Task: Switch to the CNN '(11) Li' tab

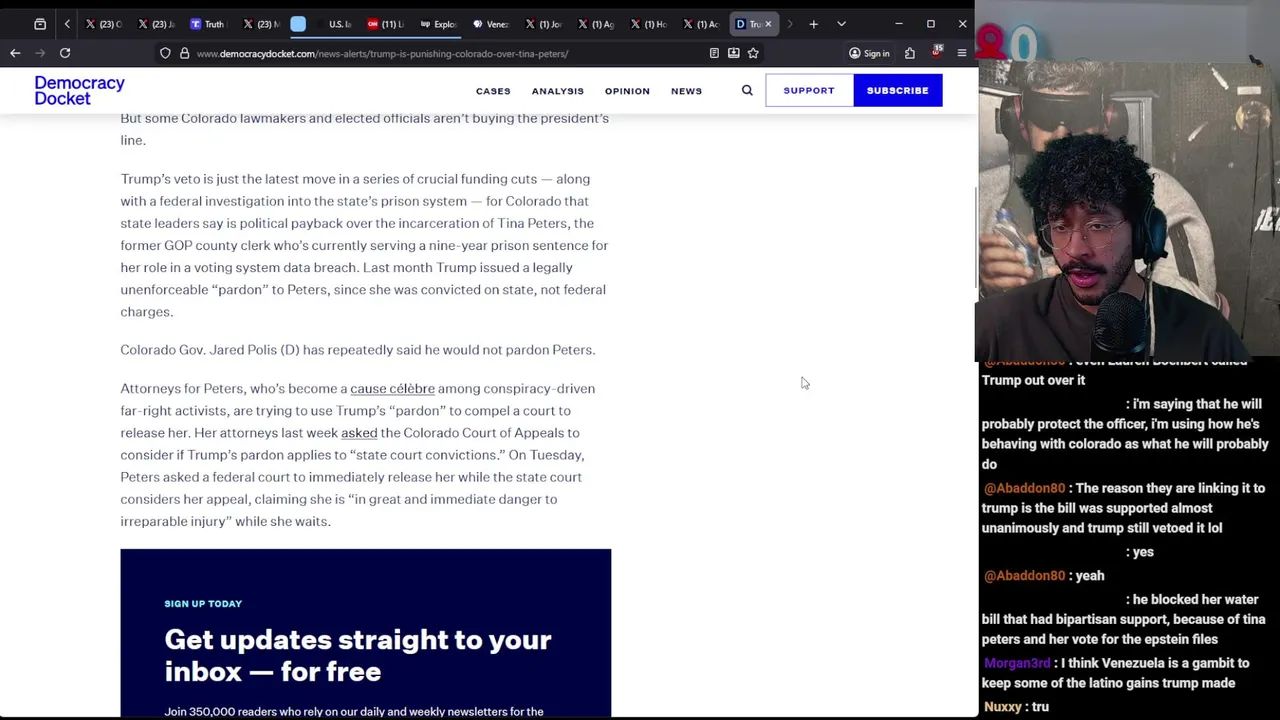Action: pyautogui.click(x=385, y=24)
